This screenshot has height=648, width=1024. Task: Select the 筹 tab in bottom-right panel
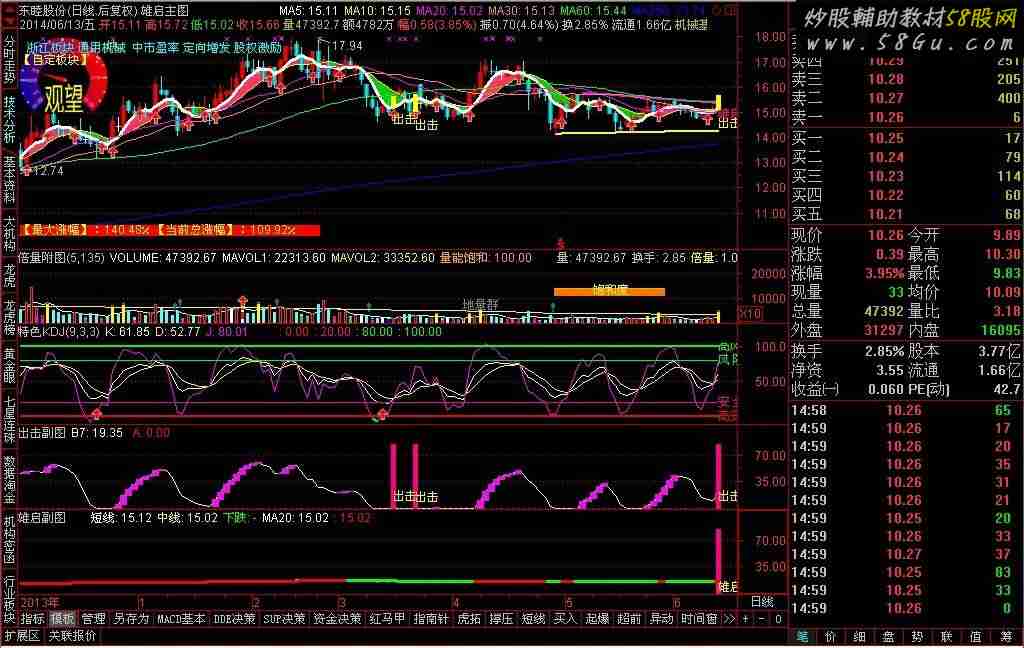pos(1005,636)
